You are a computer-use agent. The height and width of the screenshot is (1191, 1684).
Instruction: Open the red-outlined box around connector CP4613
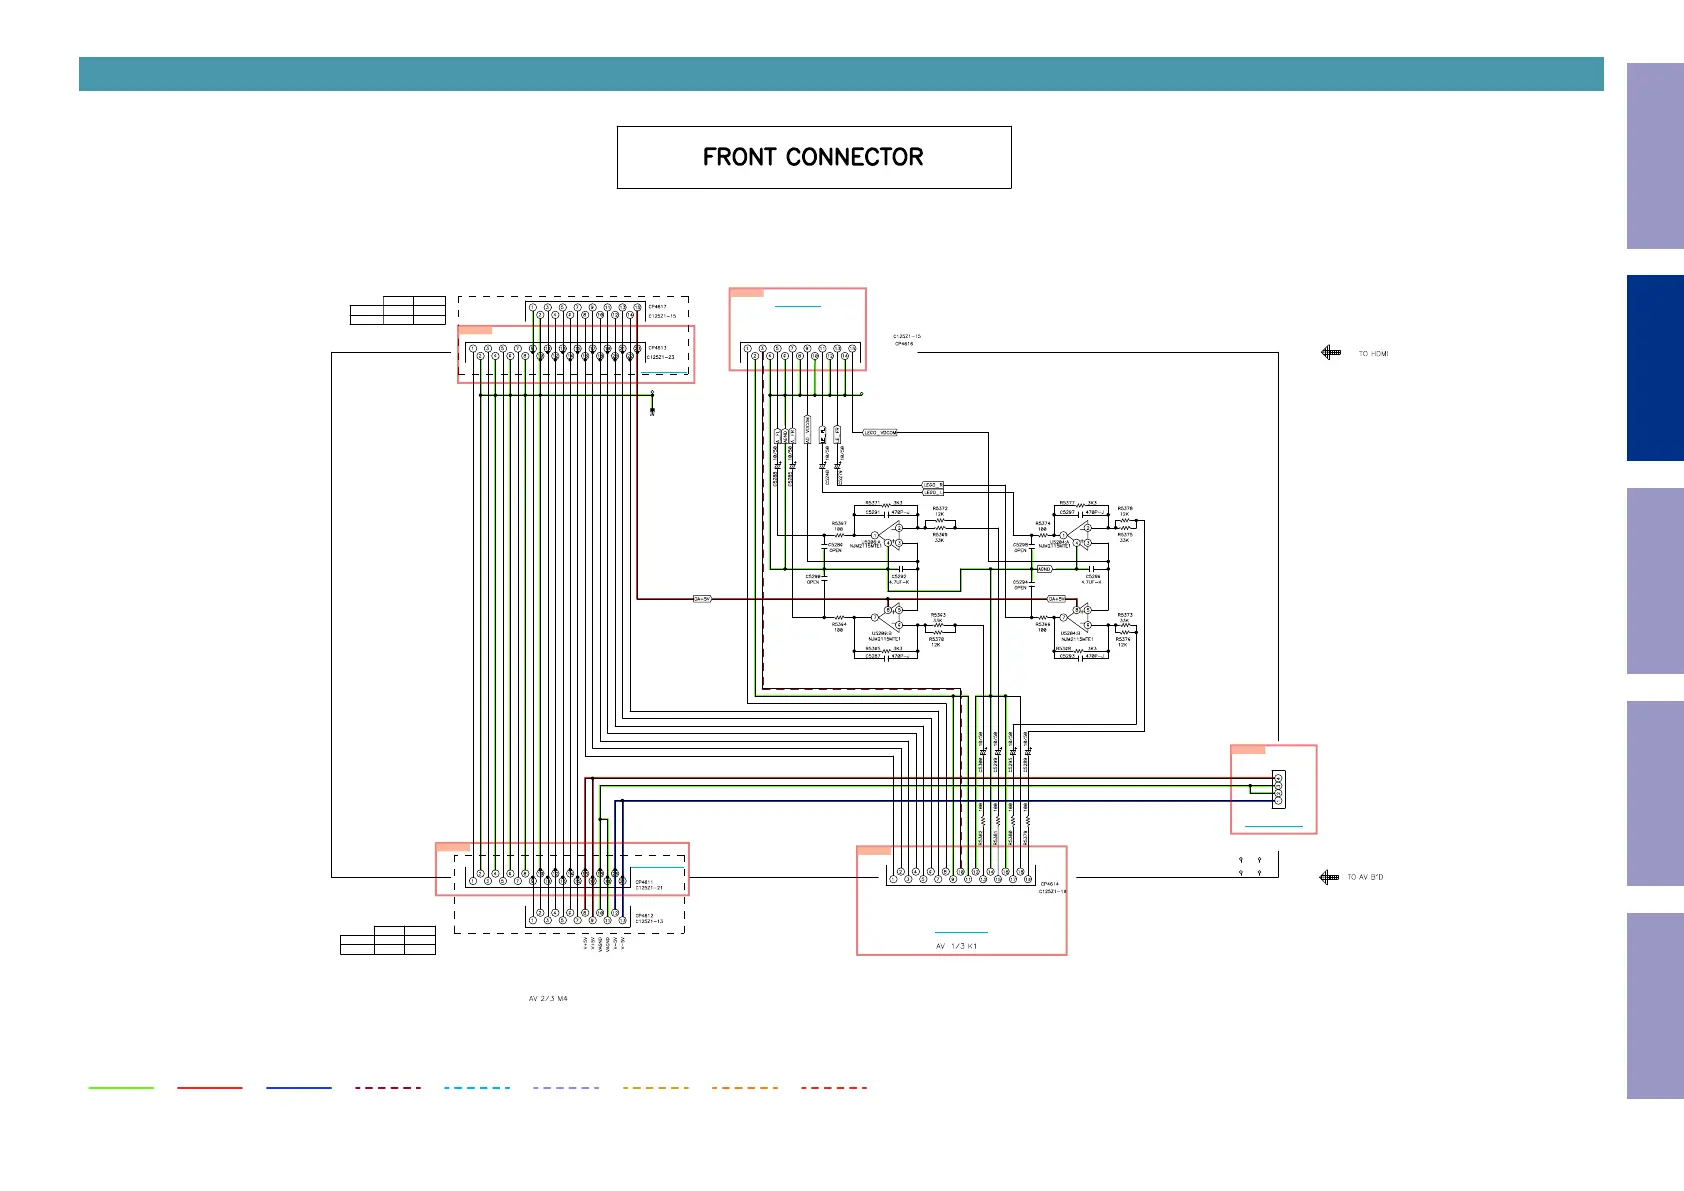[576, 354]
